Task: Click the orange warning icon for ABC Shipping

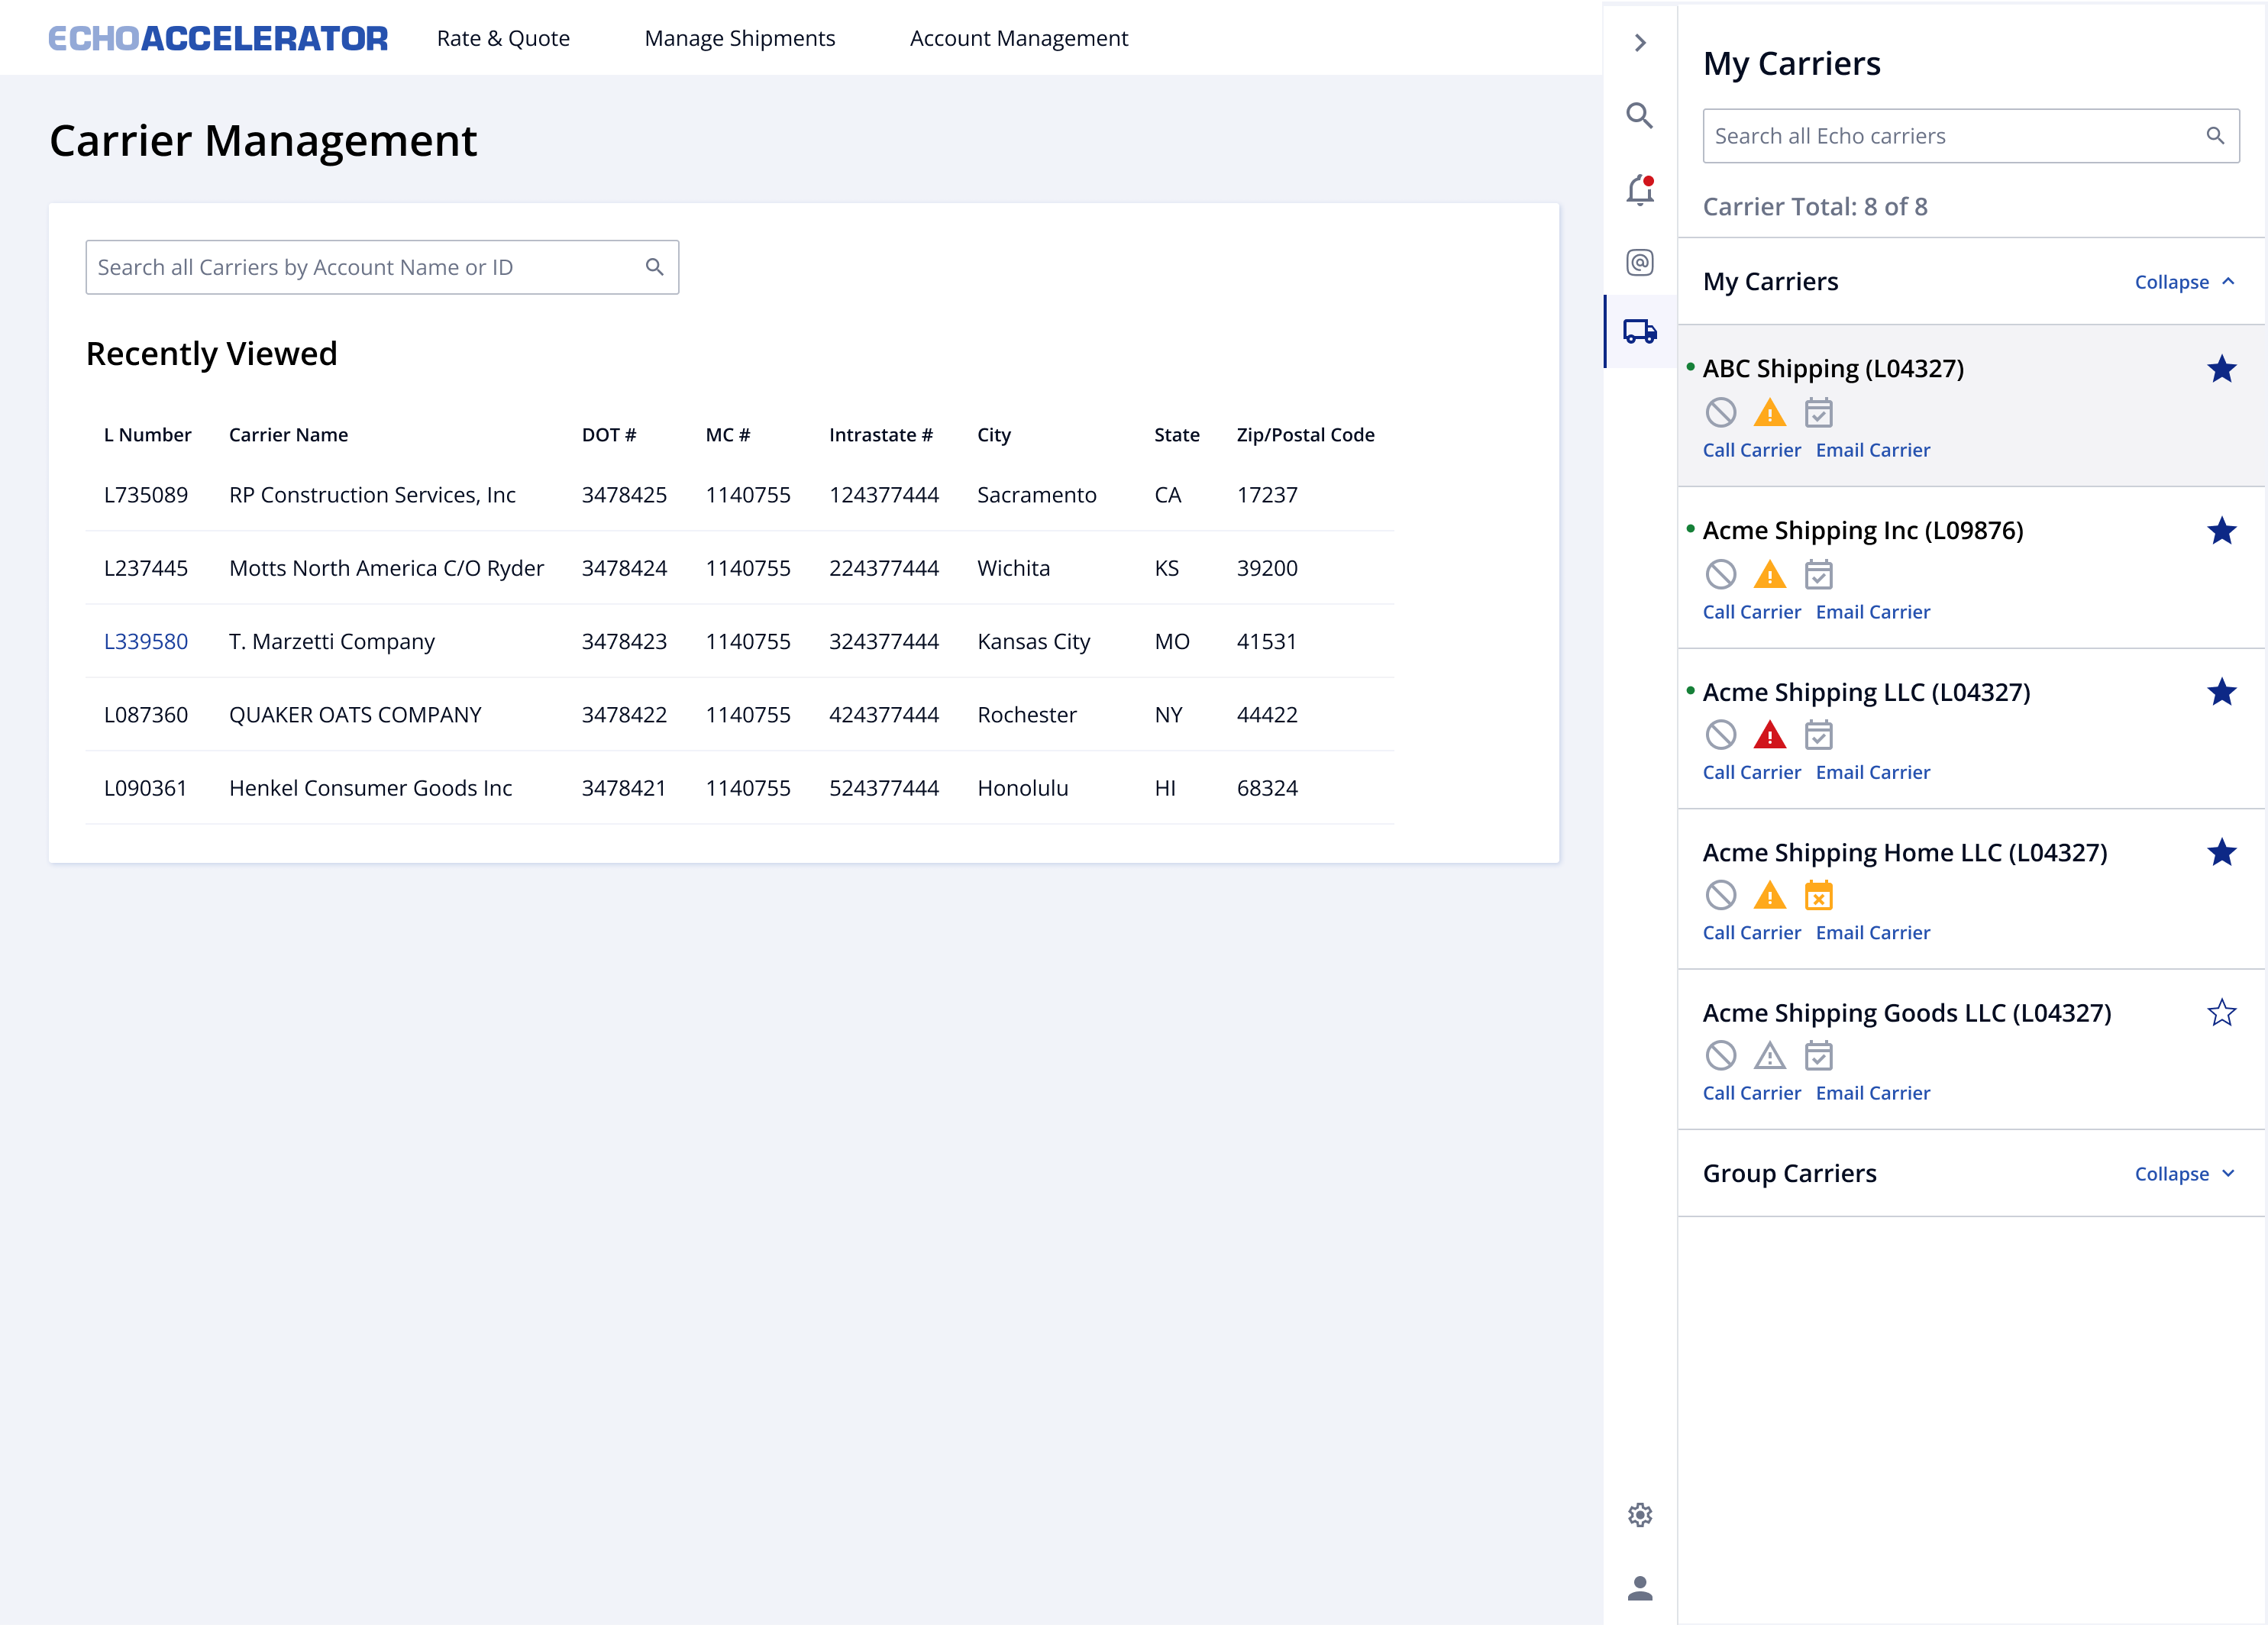Action: [1770, 412]
